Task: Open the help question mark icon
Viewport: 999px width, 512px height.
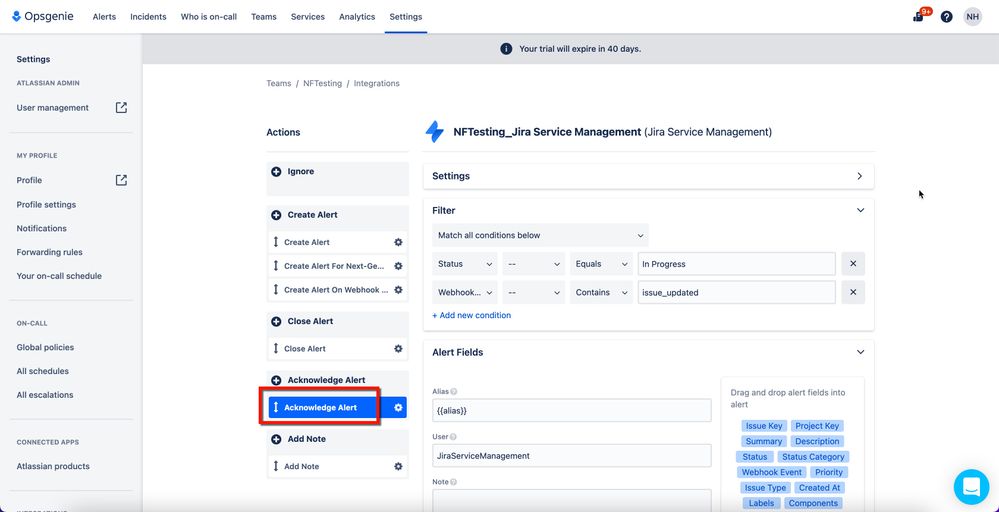Action: (947, 17)
